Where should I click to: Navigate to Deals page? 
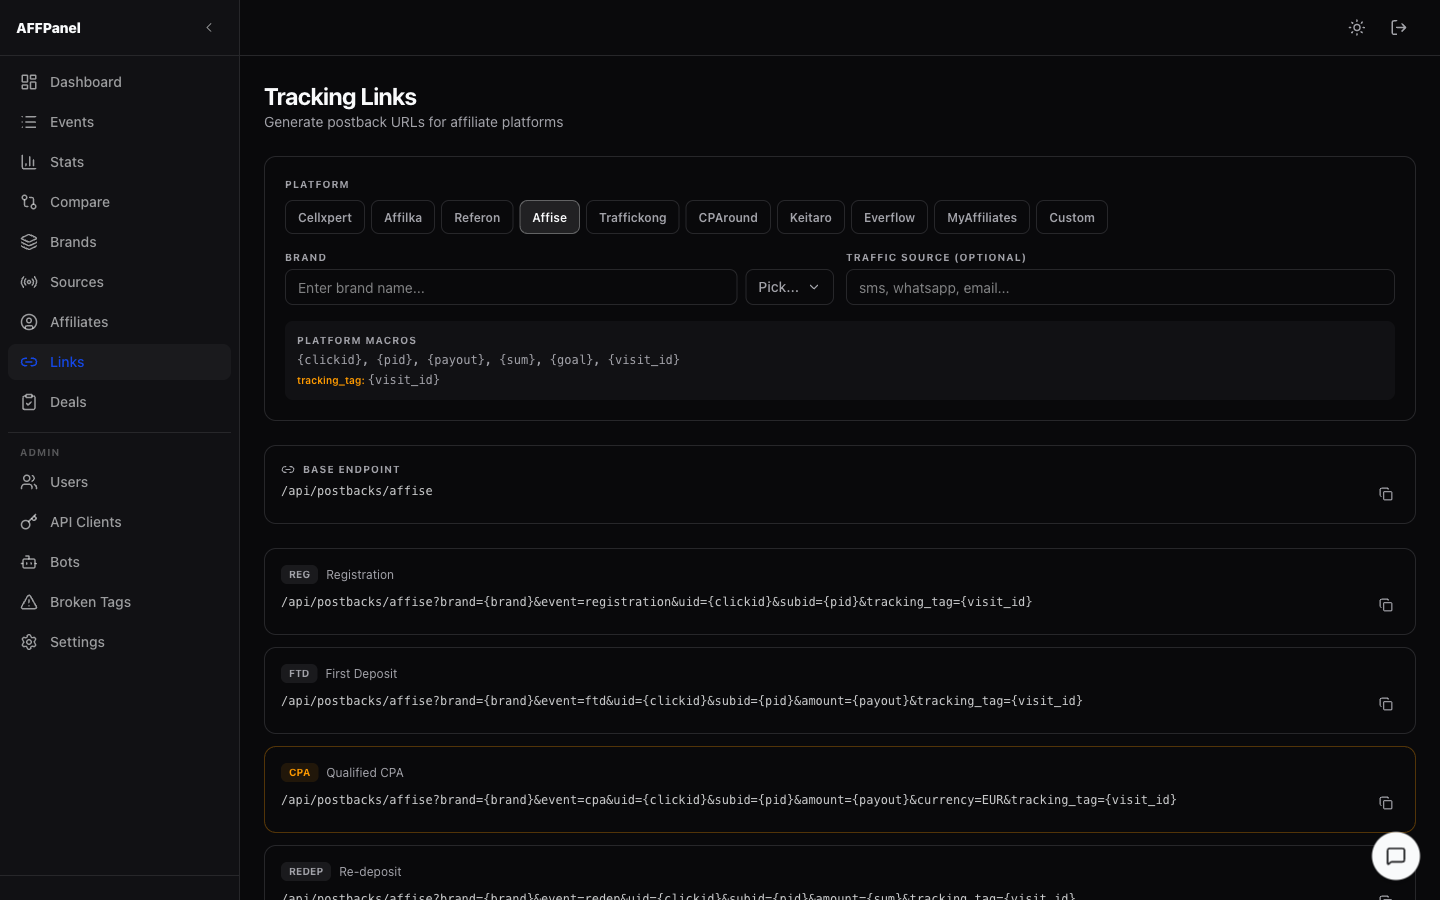point(68,402)
